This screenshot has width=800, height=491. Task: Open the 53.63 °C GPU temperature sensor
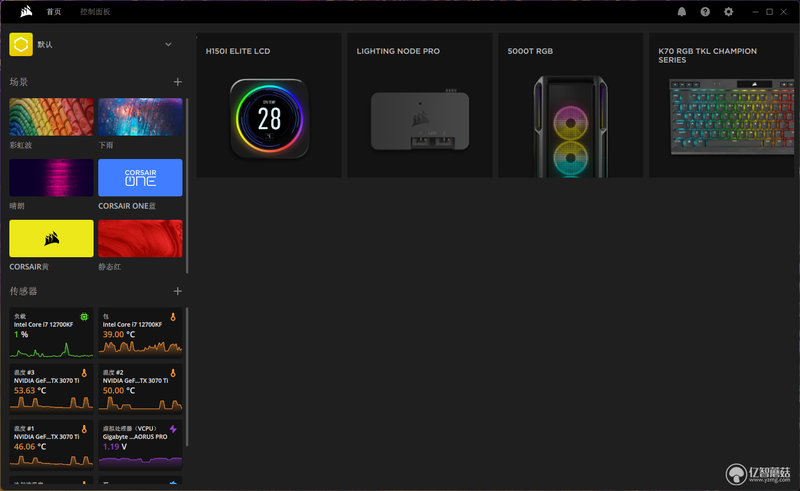pos(52,389)
